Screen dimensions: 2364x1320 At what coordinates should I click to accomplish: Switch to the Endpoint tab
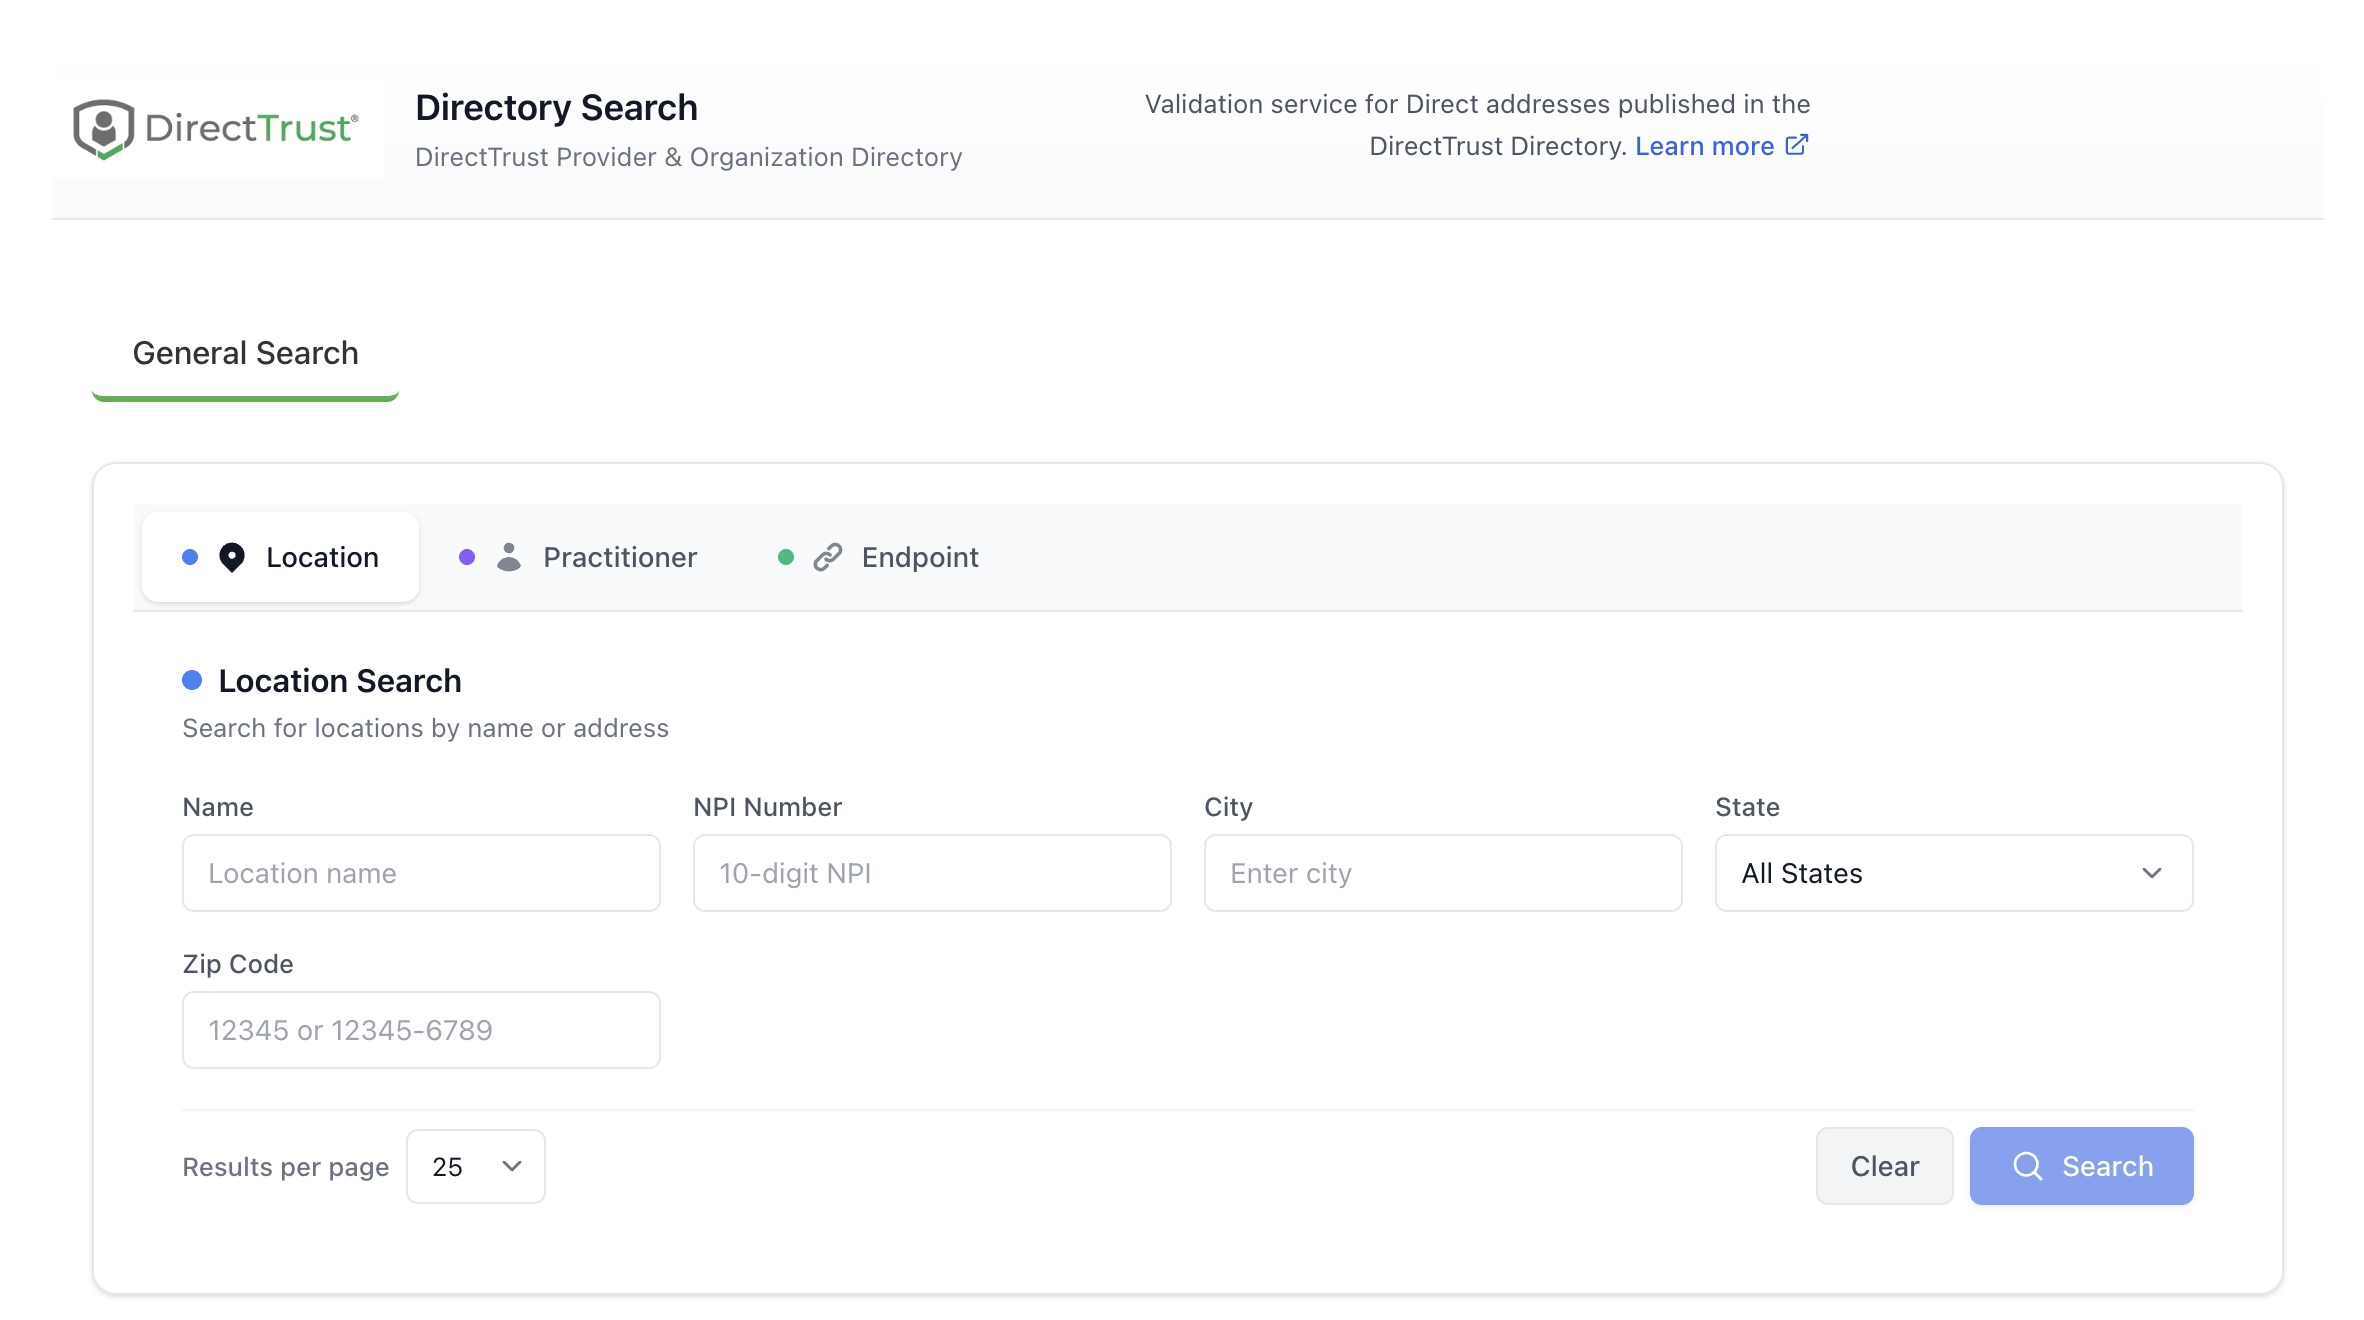[x=878, y=557]
